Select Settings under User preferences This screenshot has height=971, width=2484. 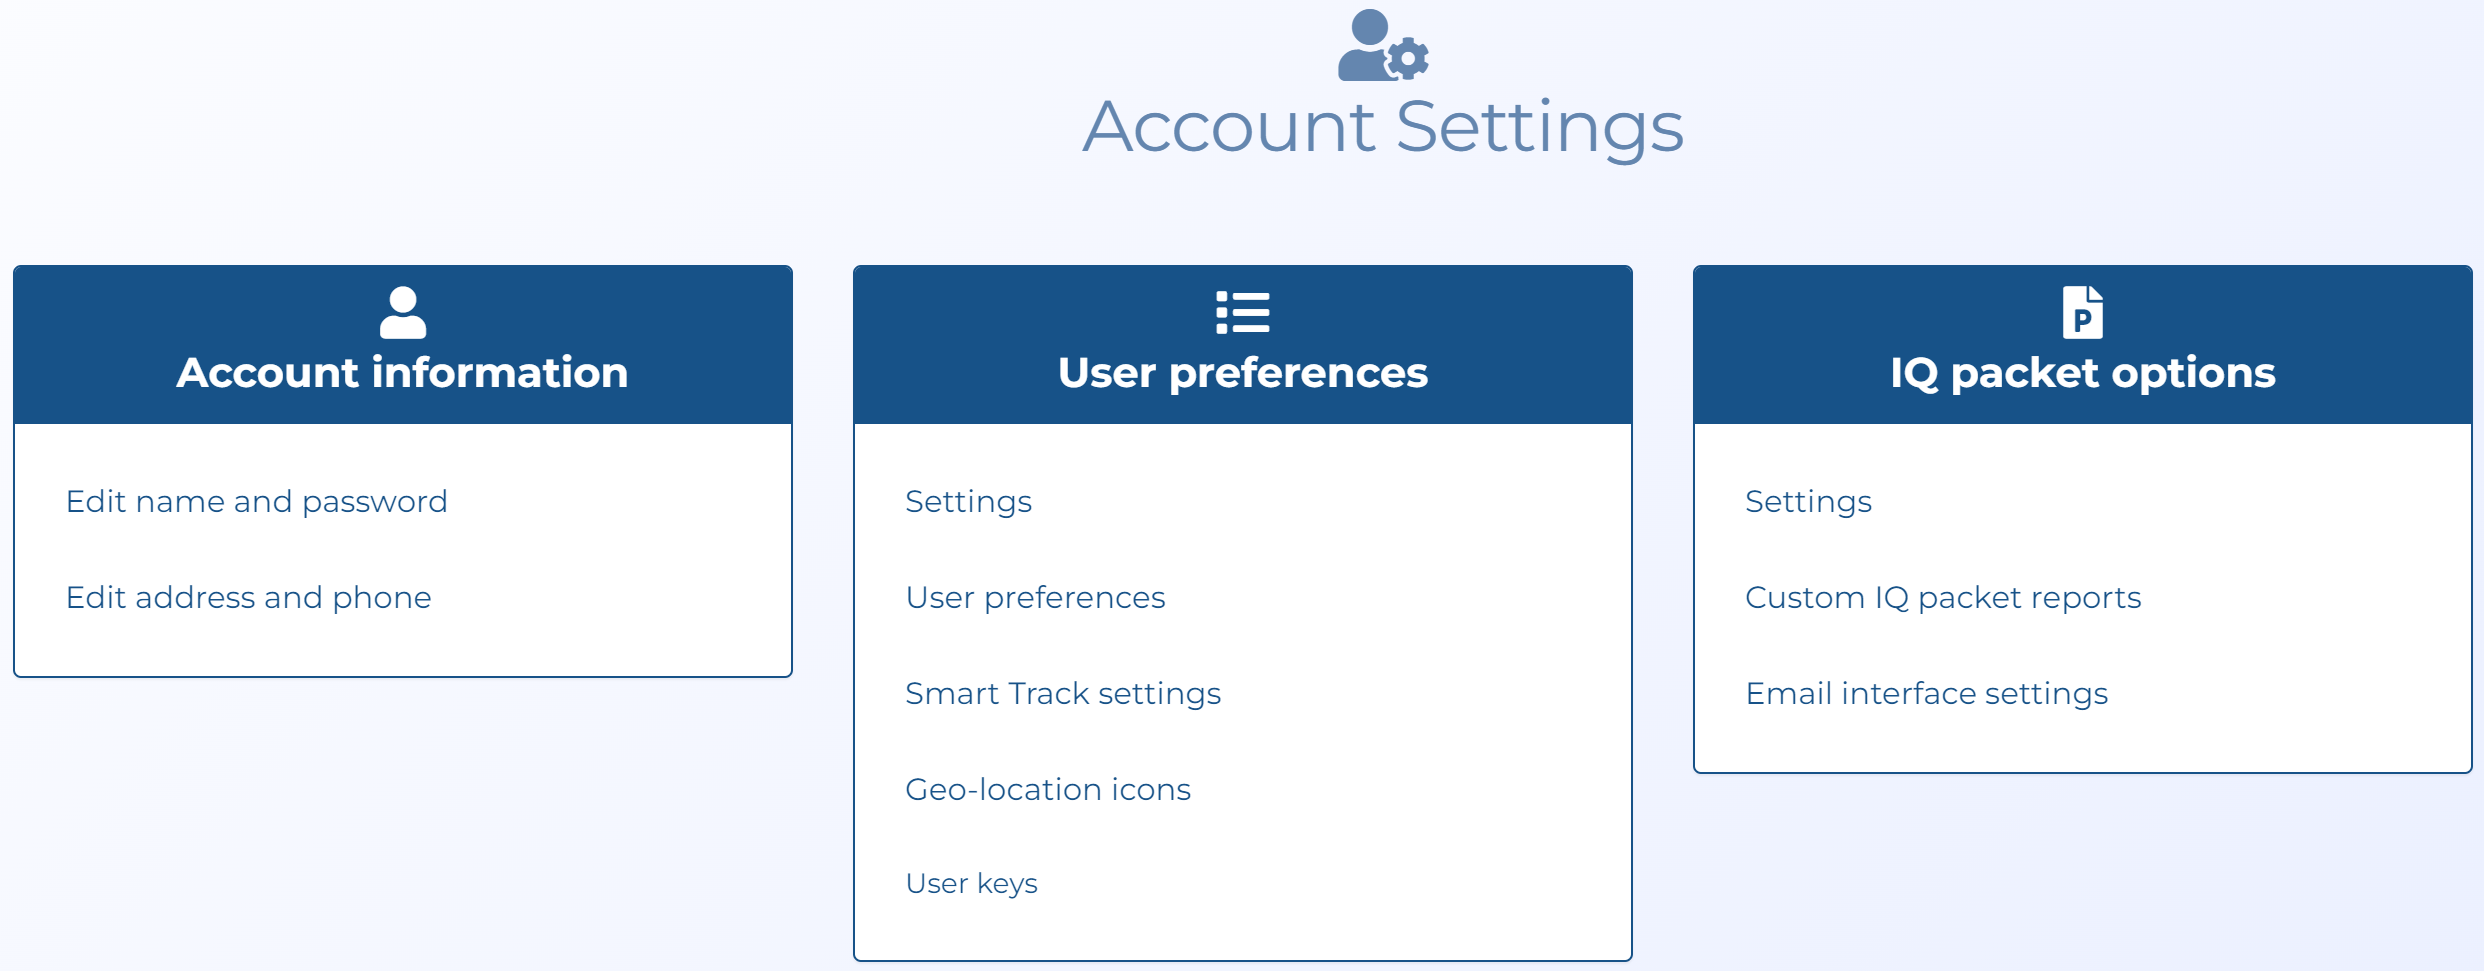(968, 501)
